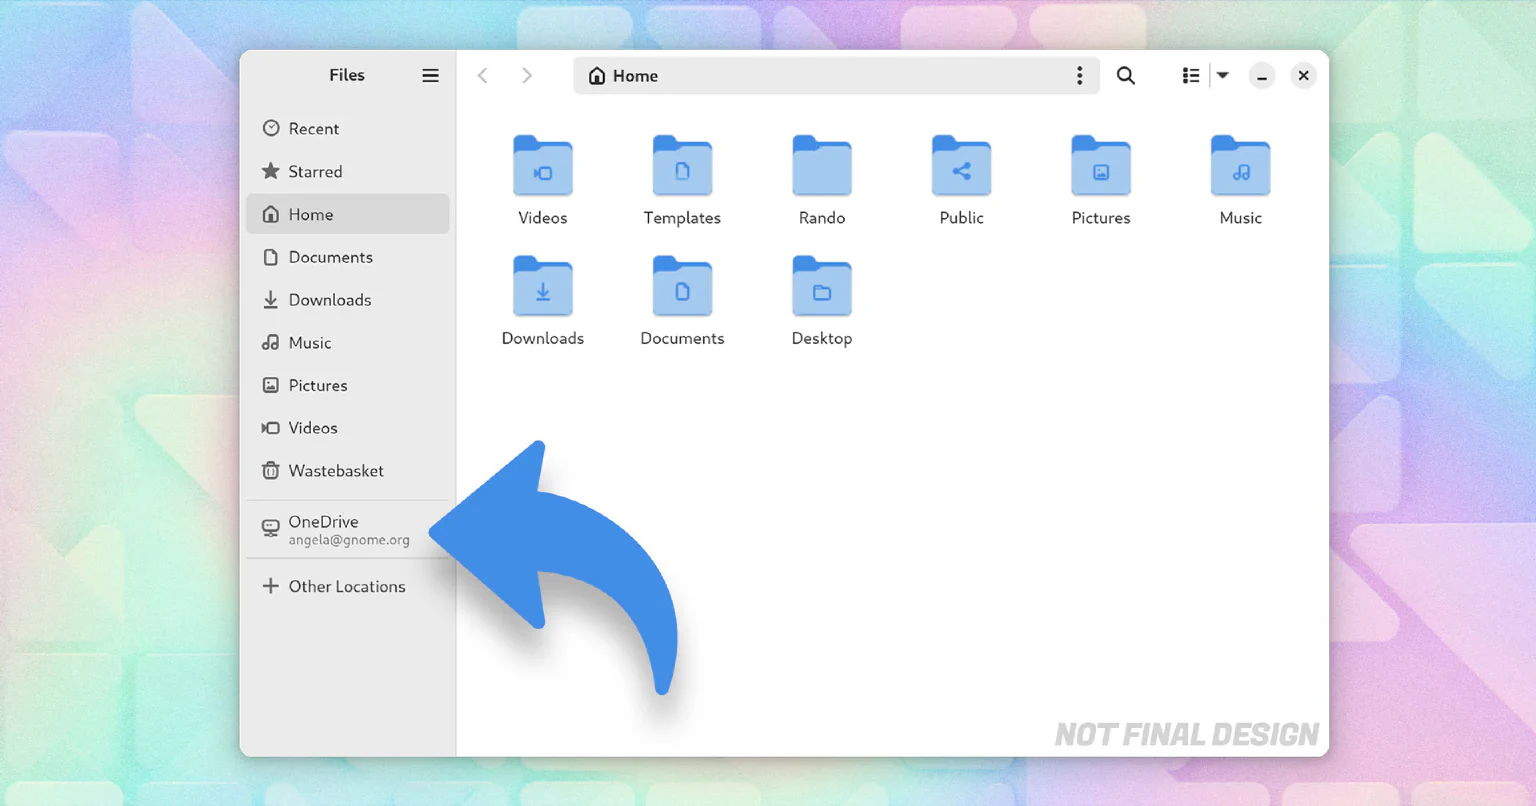1536x806 pixels.
Task: Expand the view options dropdown arrow
Action: click(x=1223, y=76)
